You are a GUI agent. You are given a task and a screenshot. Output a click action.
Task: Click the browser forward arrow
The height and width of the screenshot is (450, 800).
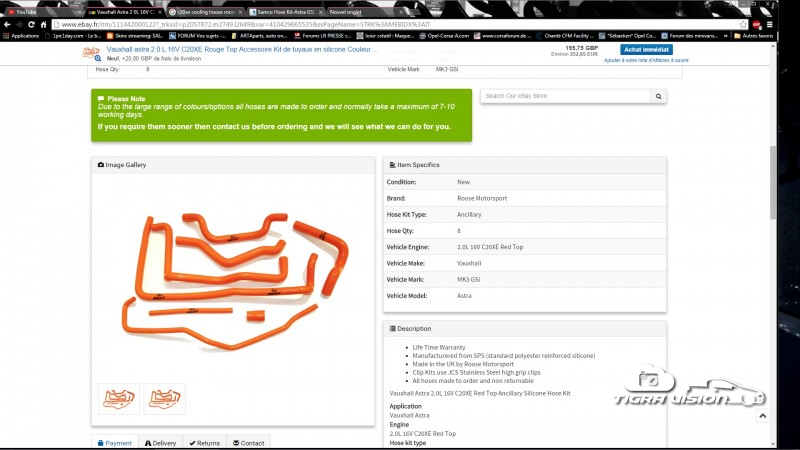pos(20,23)
